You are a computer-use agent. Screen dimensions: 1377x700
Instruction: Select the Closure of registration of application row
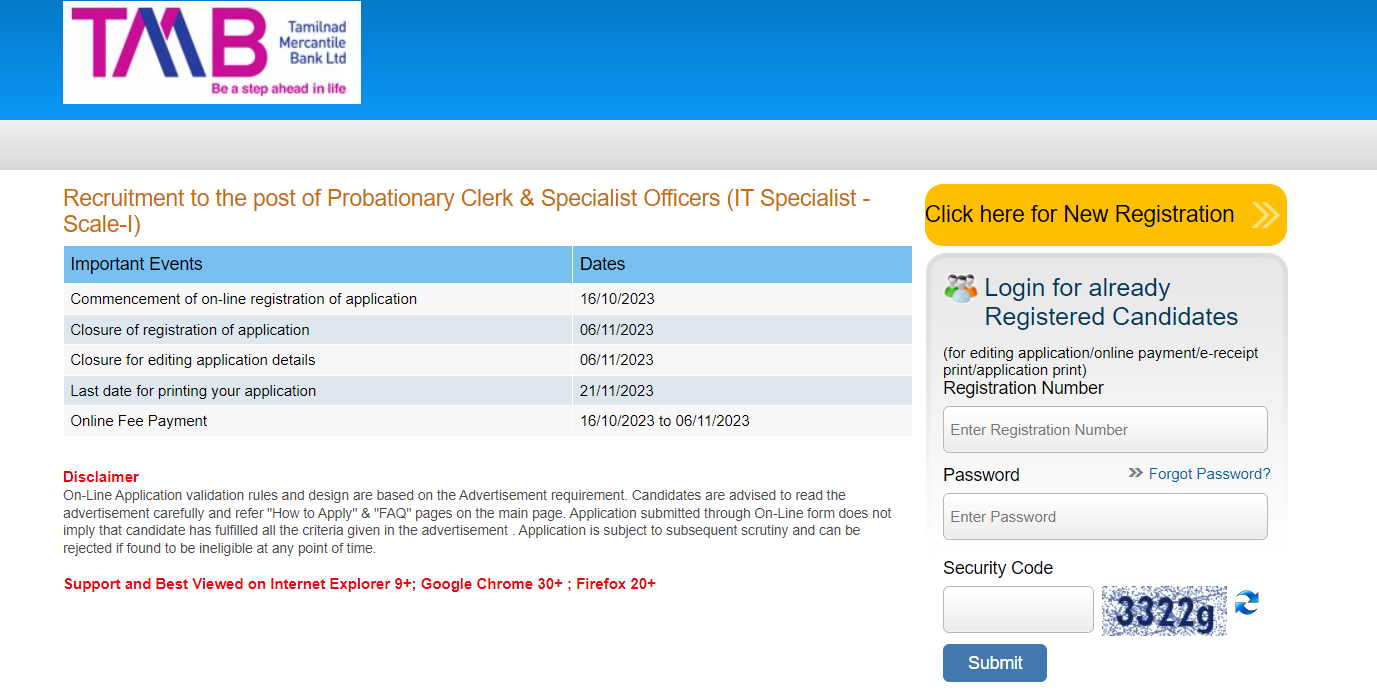click(190, 330)
